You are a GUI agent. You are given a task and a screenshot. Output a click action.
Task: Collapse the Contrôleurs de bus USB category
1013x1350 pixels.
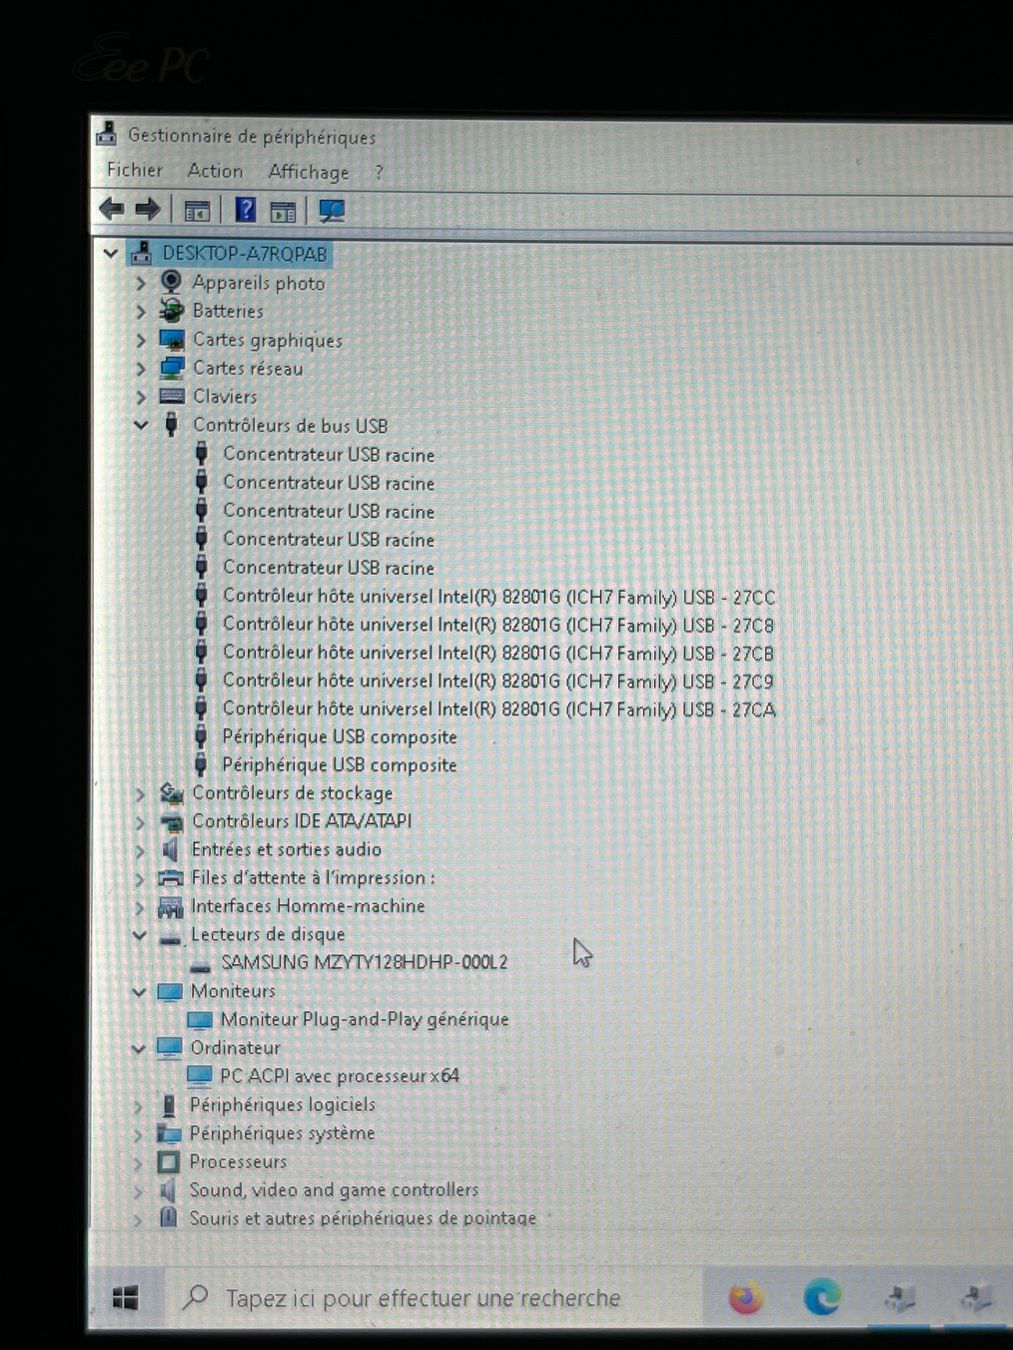tap(141, 425)
